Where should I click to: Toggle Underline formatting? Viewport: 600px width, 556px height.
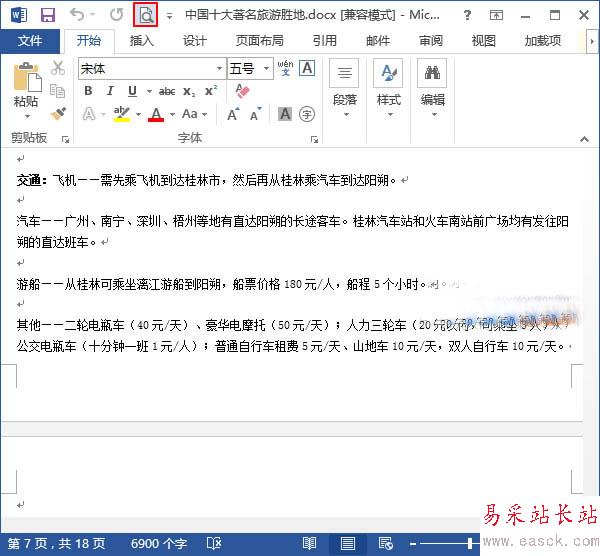click(132, 91)
